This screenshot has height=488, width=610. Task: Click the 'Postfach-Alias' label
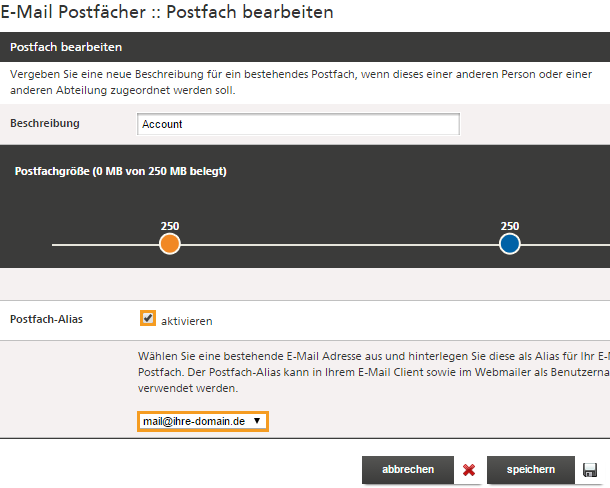click(46, 319)
